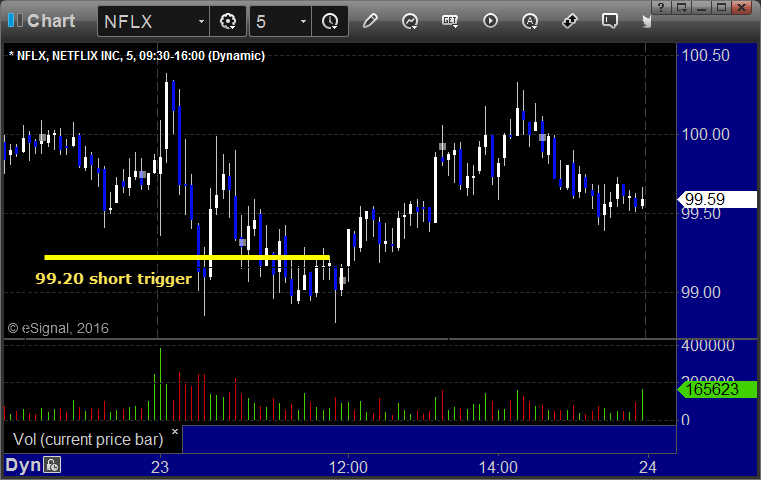Click the 23 date axis label
The height and width of the screenshot is (480, 761).
160,467
